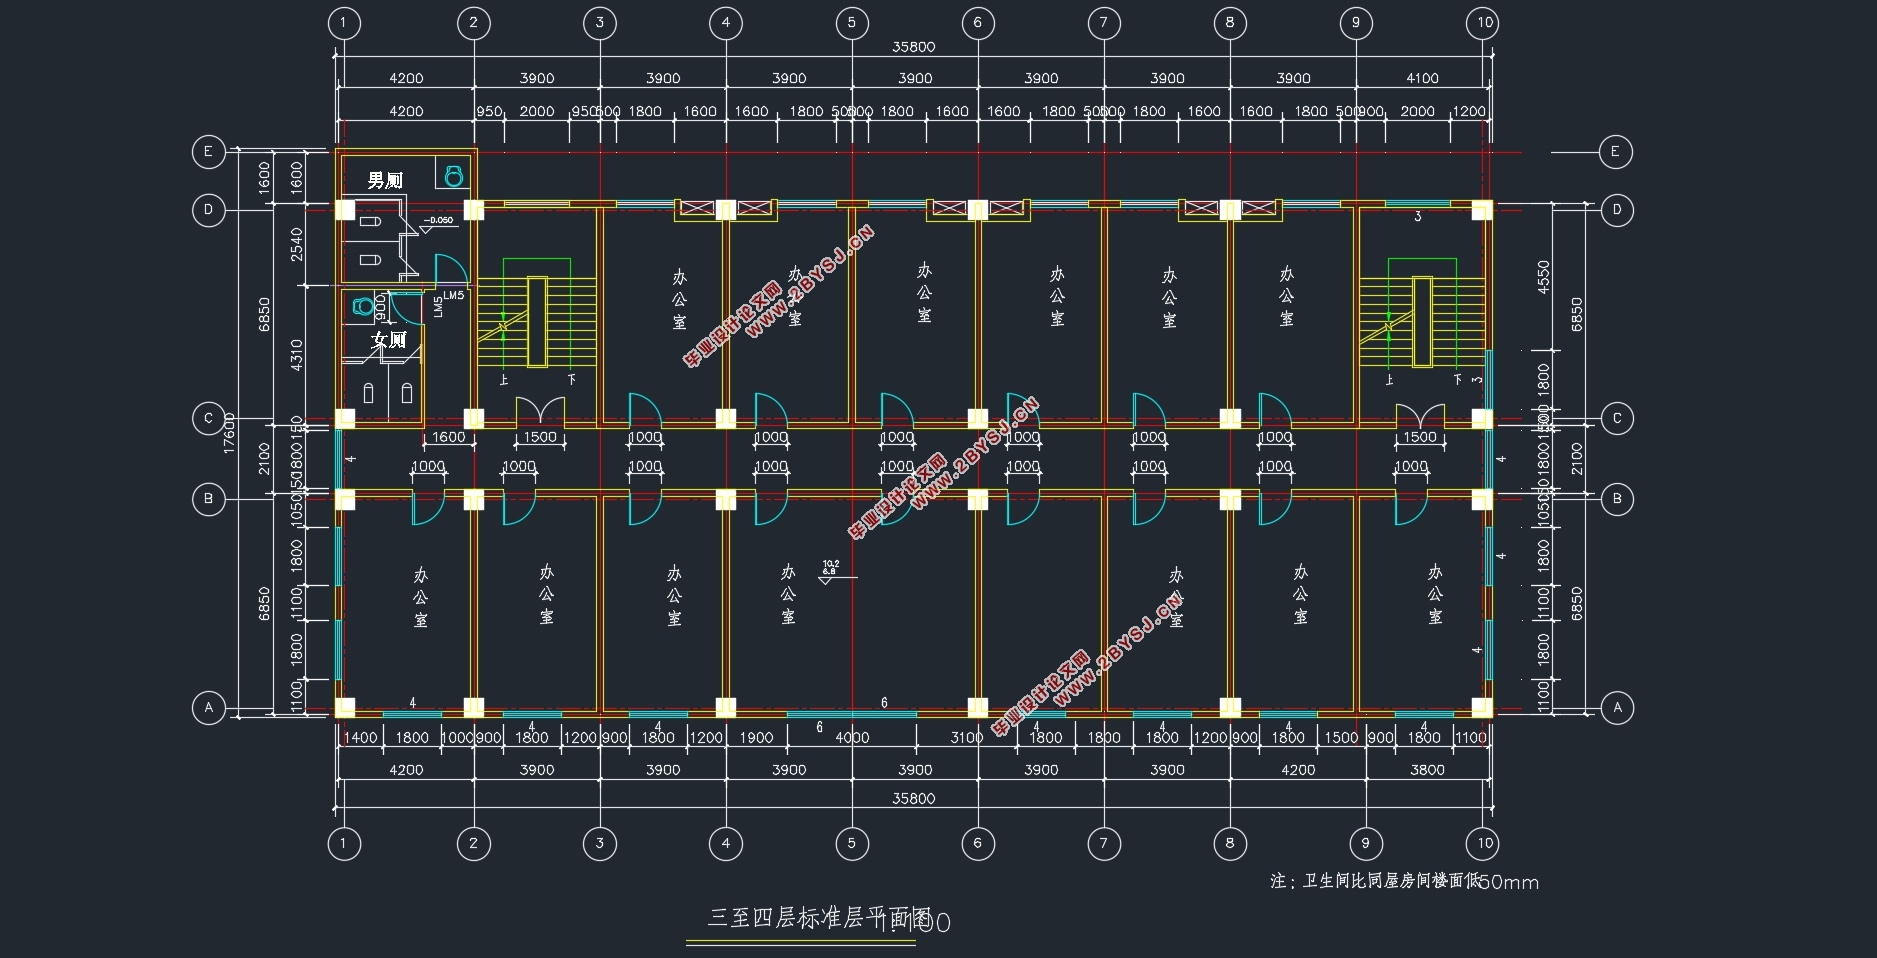This screenshot has width=1877, height=958.
Task: Click axis bubble C on right side
Action: point(1617,418)
